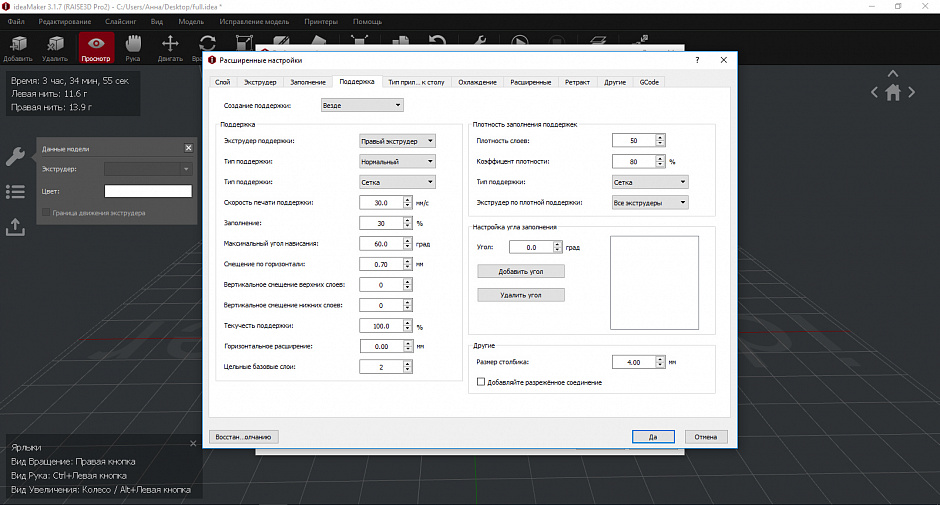940x505 pixels.
Task: Switch to the Экструдер tab
Action: click(260, 82)
